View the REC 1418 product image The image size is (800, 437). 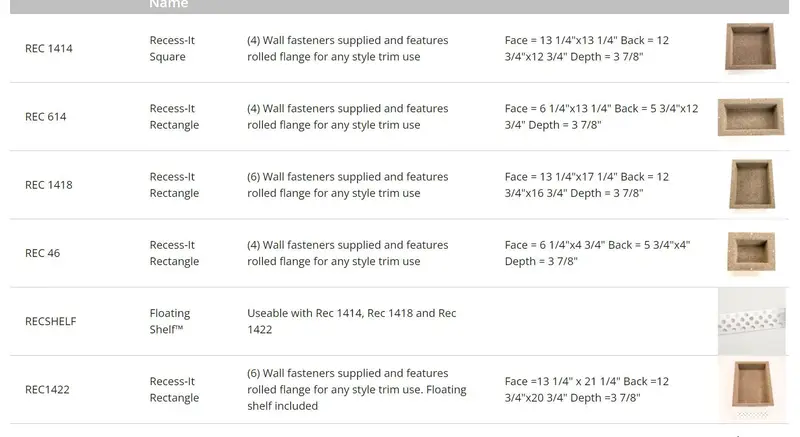752,185
